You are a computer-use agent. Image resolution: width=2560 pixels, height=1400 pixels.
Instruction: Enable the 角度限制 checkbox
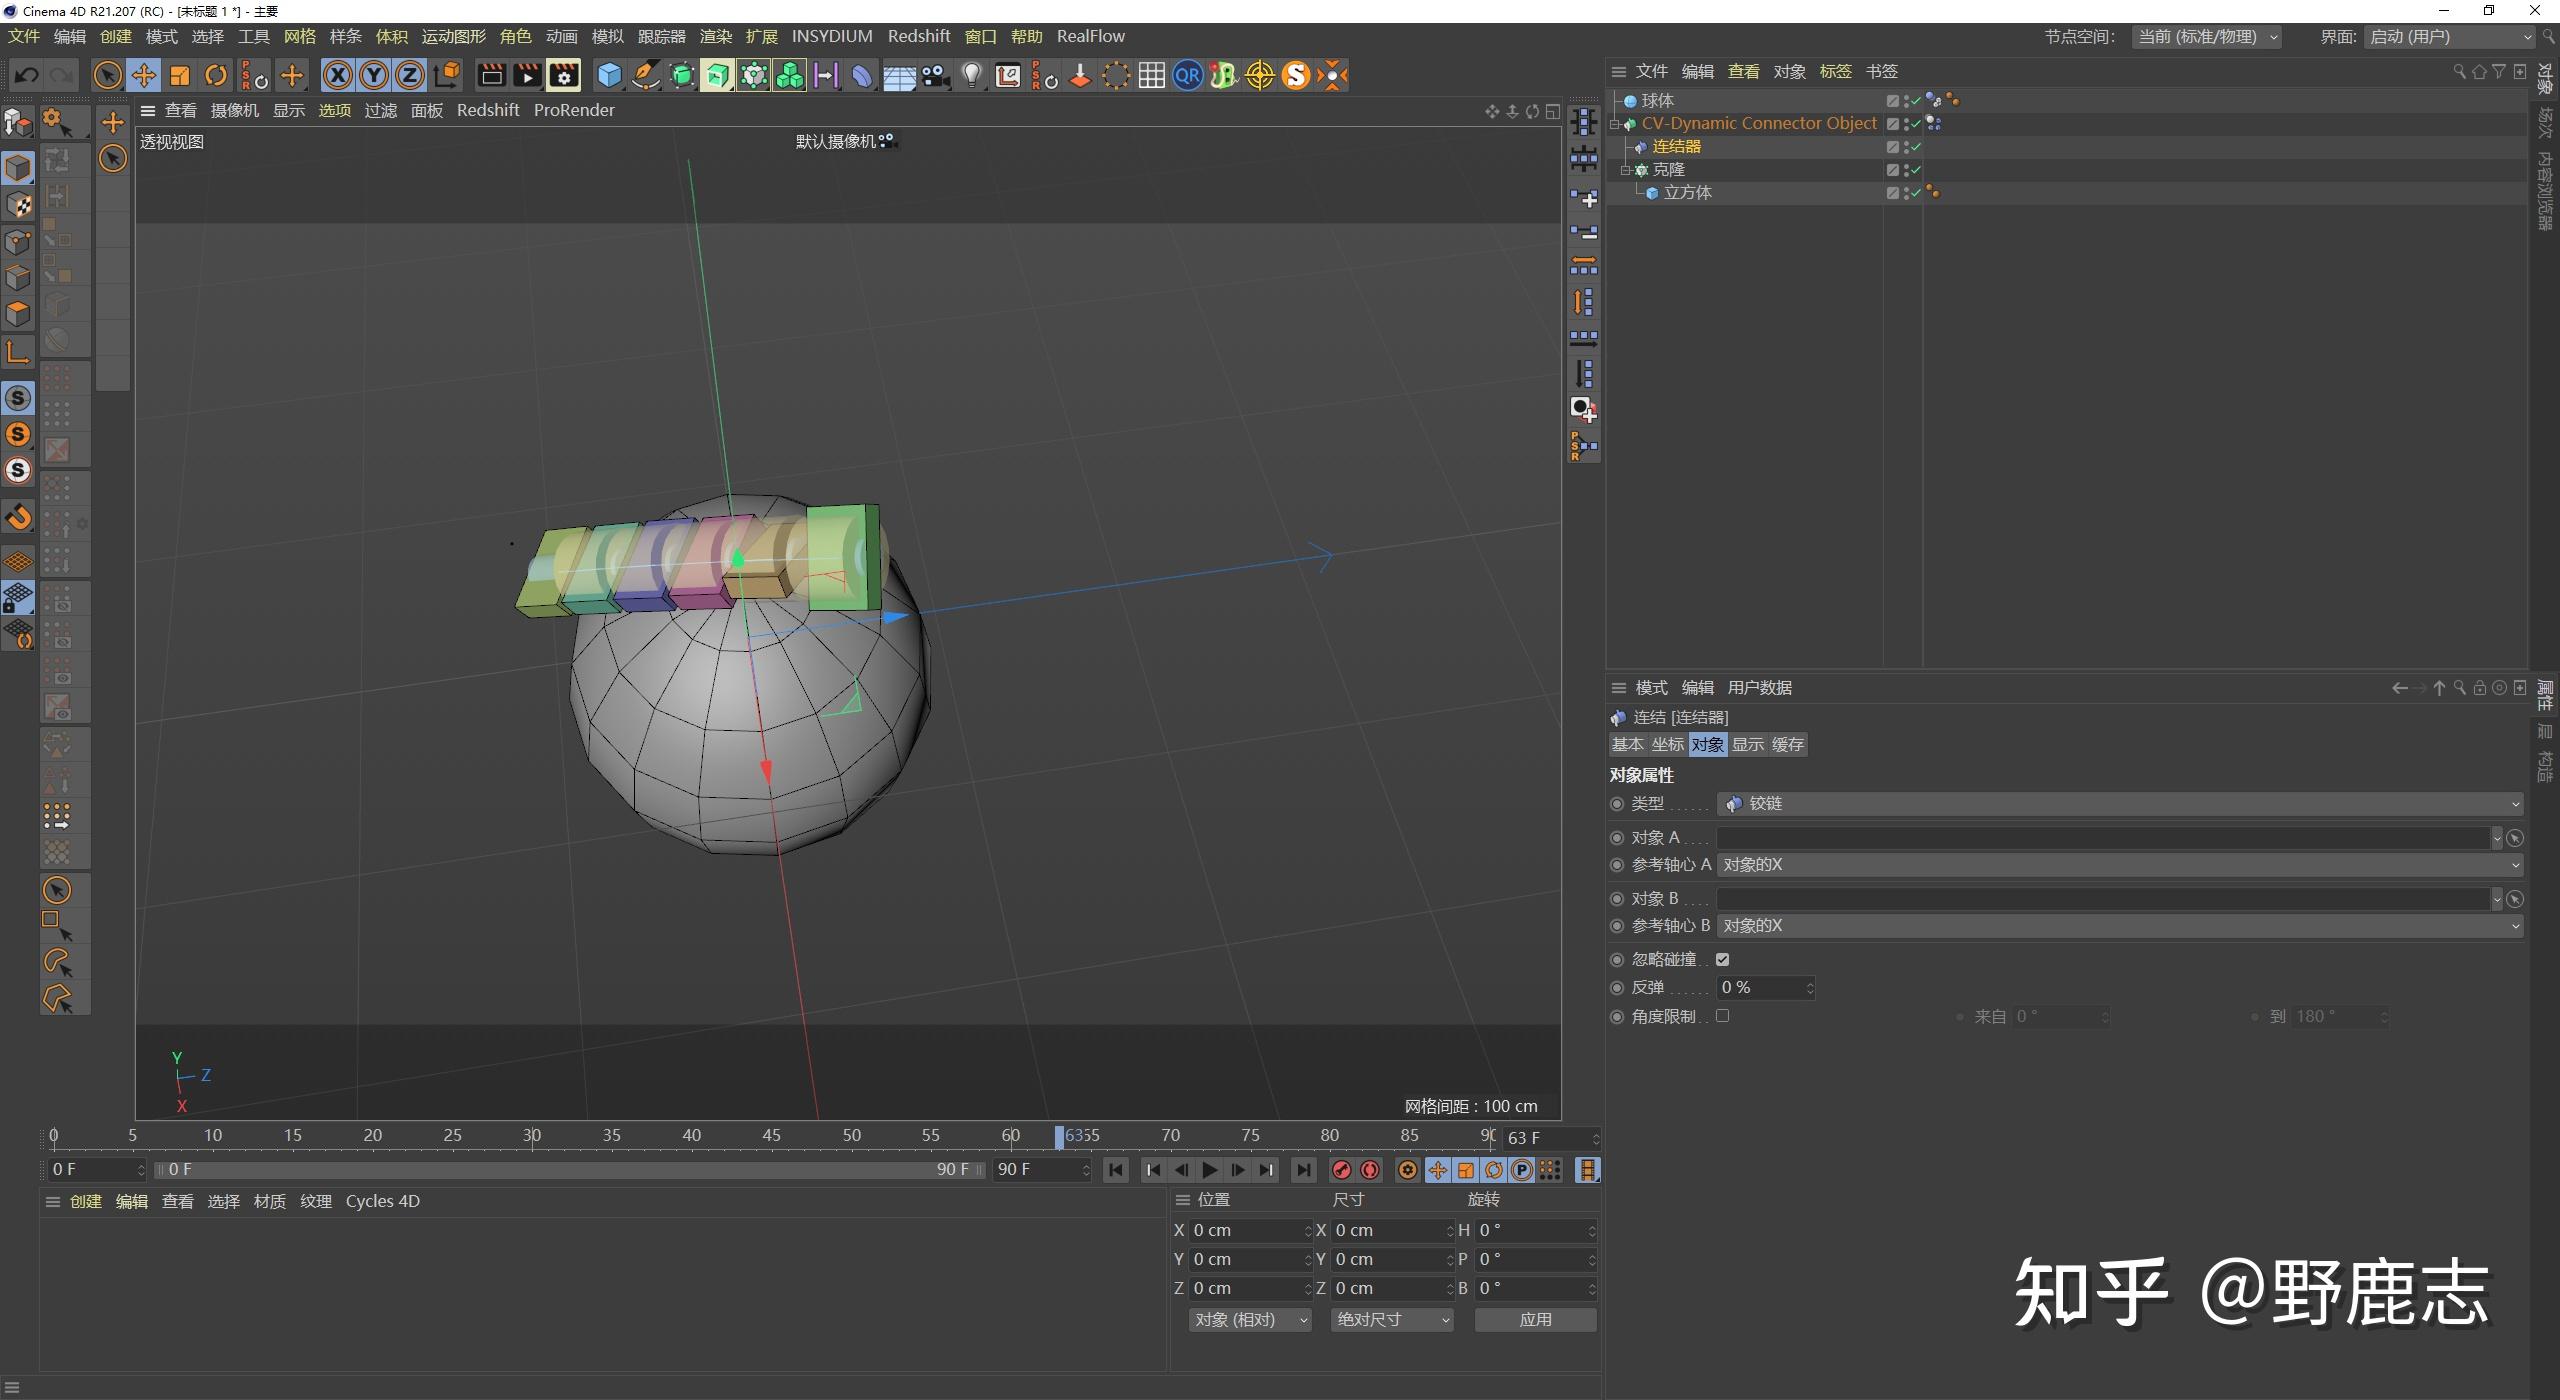point(1722,1016)
